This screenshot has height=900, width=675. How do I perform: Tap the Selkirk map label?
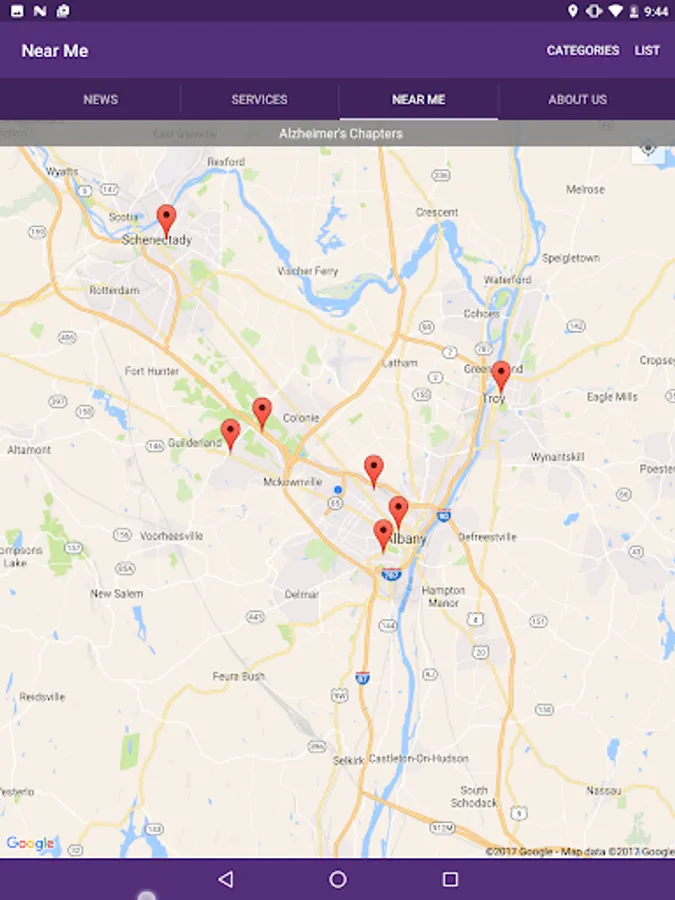348,761
